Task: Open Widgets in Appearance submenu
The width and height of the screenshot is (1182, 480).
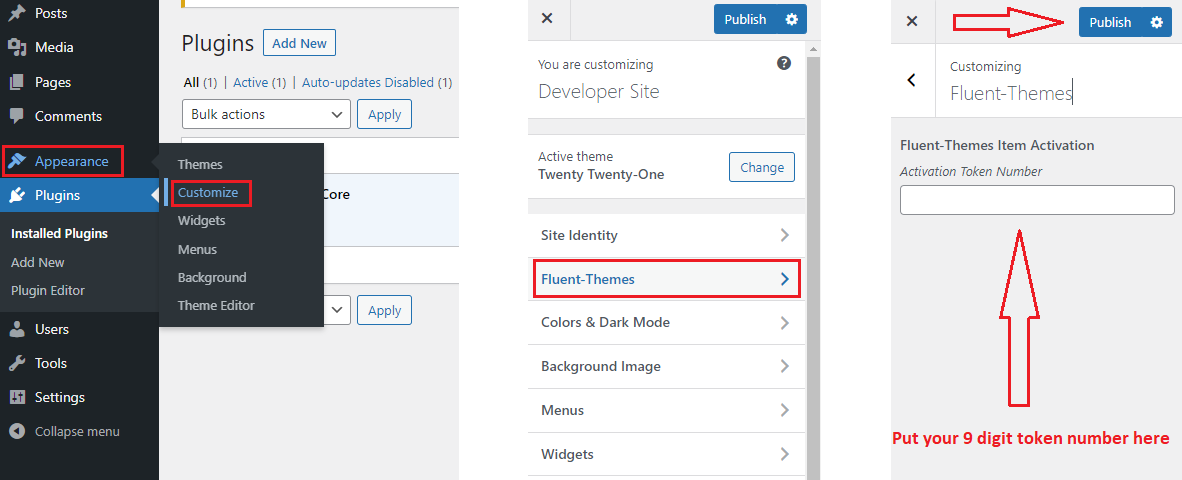Action: point(201,221)
